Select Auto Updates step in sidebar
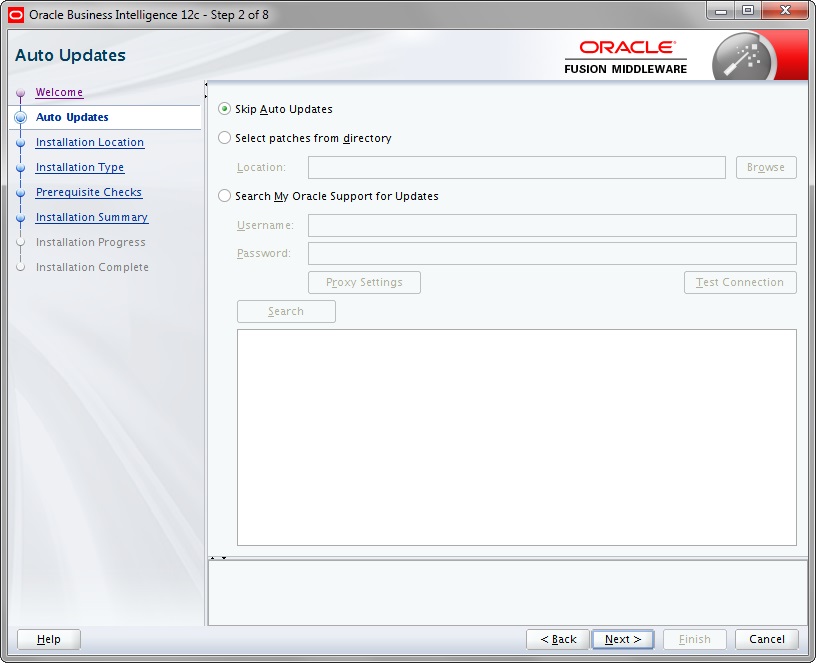Screen dimensions: 816x663 click(x=72, y=117)
